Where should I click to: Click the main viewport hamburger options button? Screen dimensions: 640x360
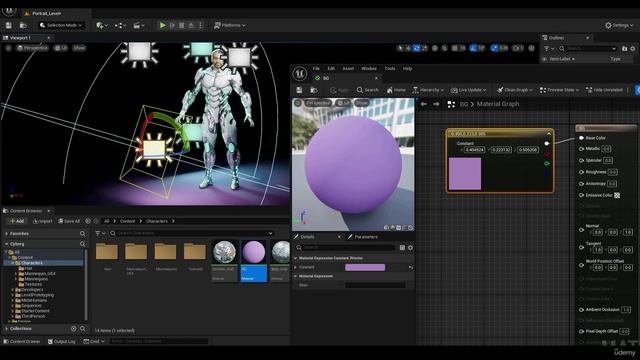click(8, 48)
